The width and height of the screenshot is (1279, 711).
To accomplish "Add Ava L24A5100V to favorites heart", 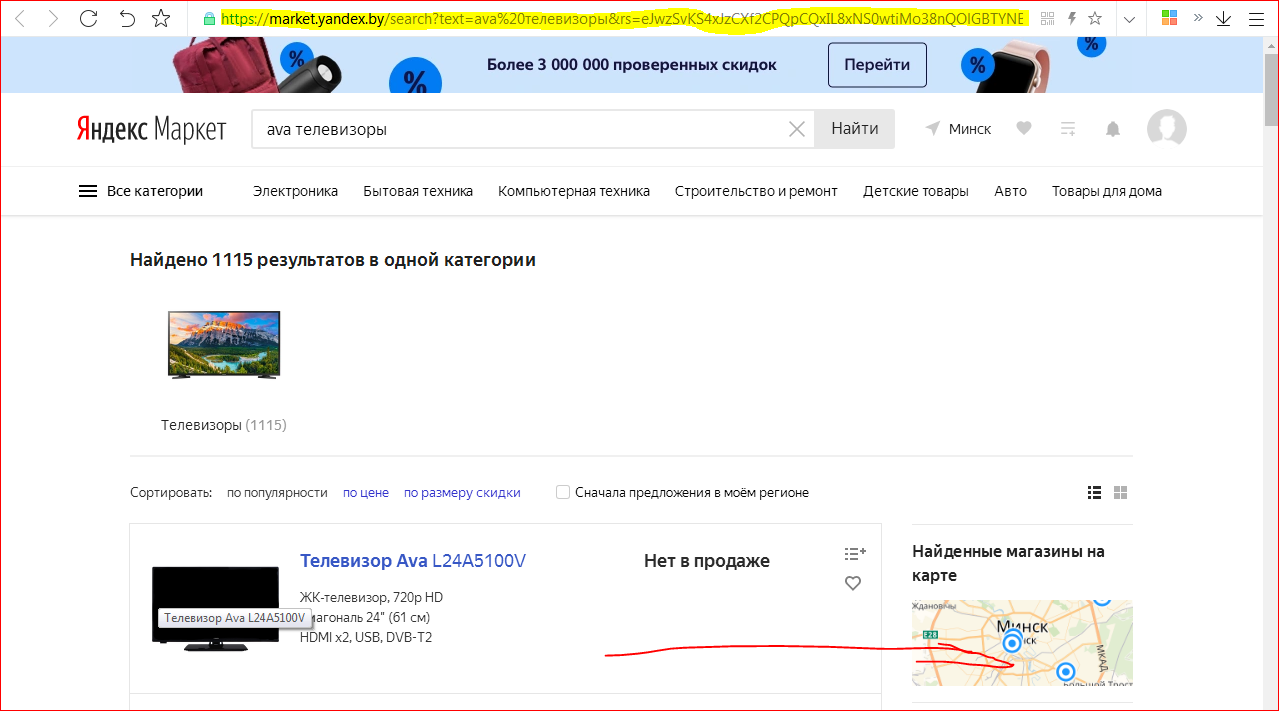I will (853, 583).
